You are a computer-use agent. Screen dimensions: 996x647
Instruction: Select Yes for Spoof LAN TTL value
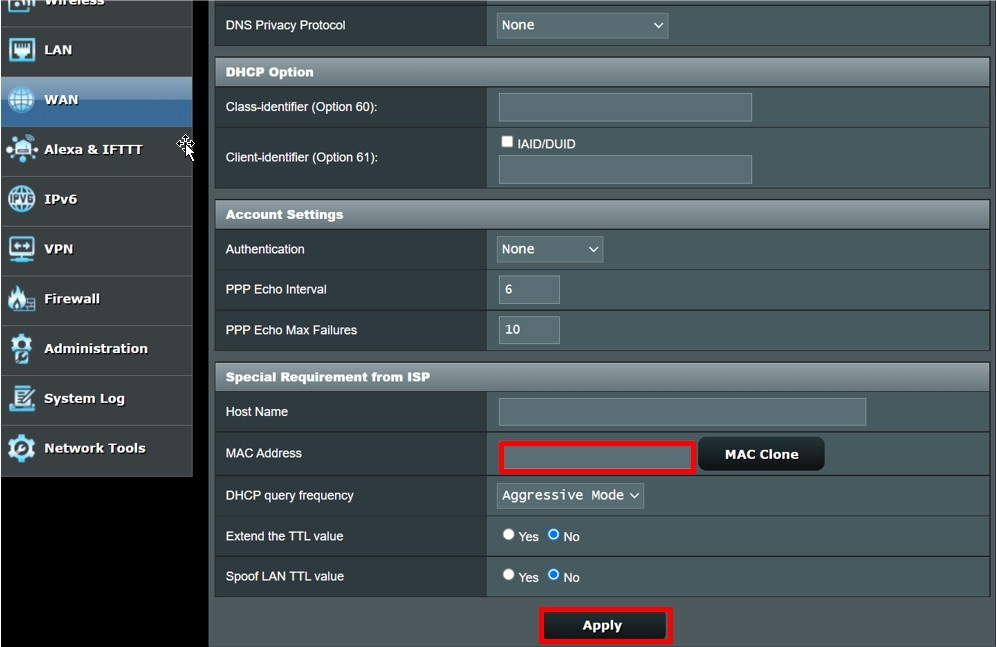pos(509,576)
